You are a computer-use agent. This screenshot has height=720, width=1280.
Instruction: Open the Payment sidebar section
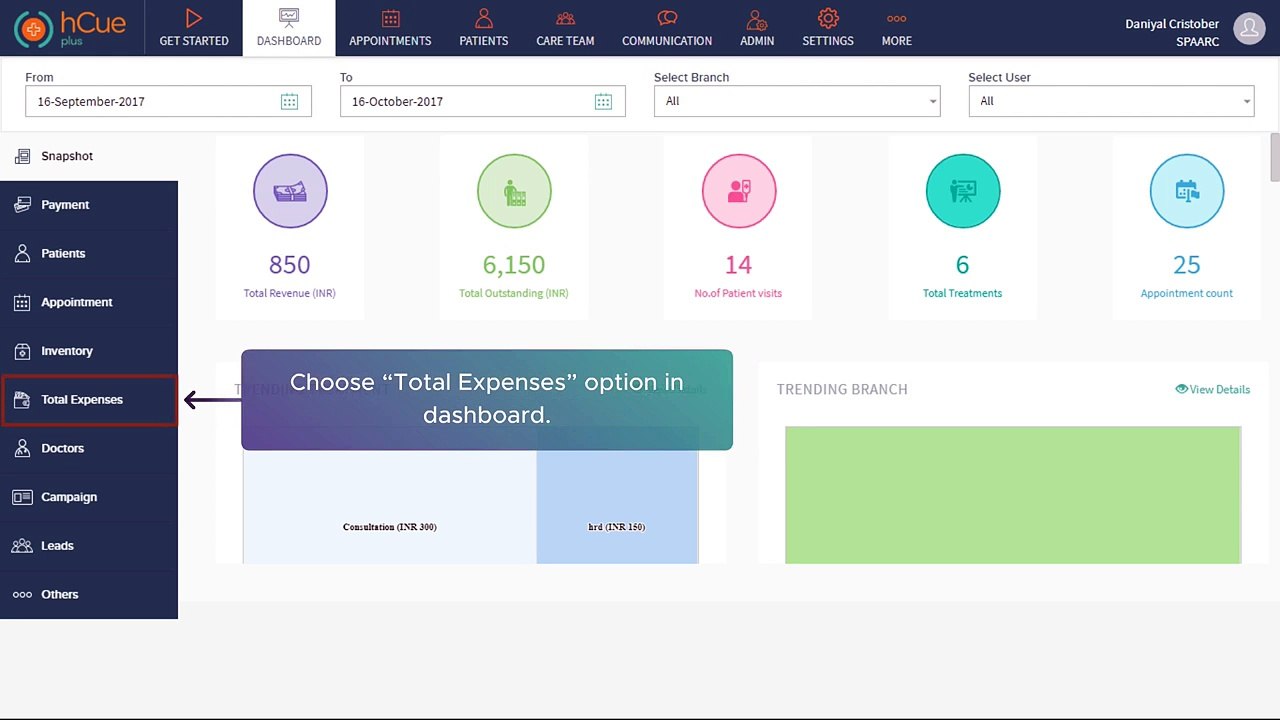(x=89, y=205)
